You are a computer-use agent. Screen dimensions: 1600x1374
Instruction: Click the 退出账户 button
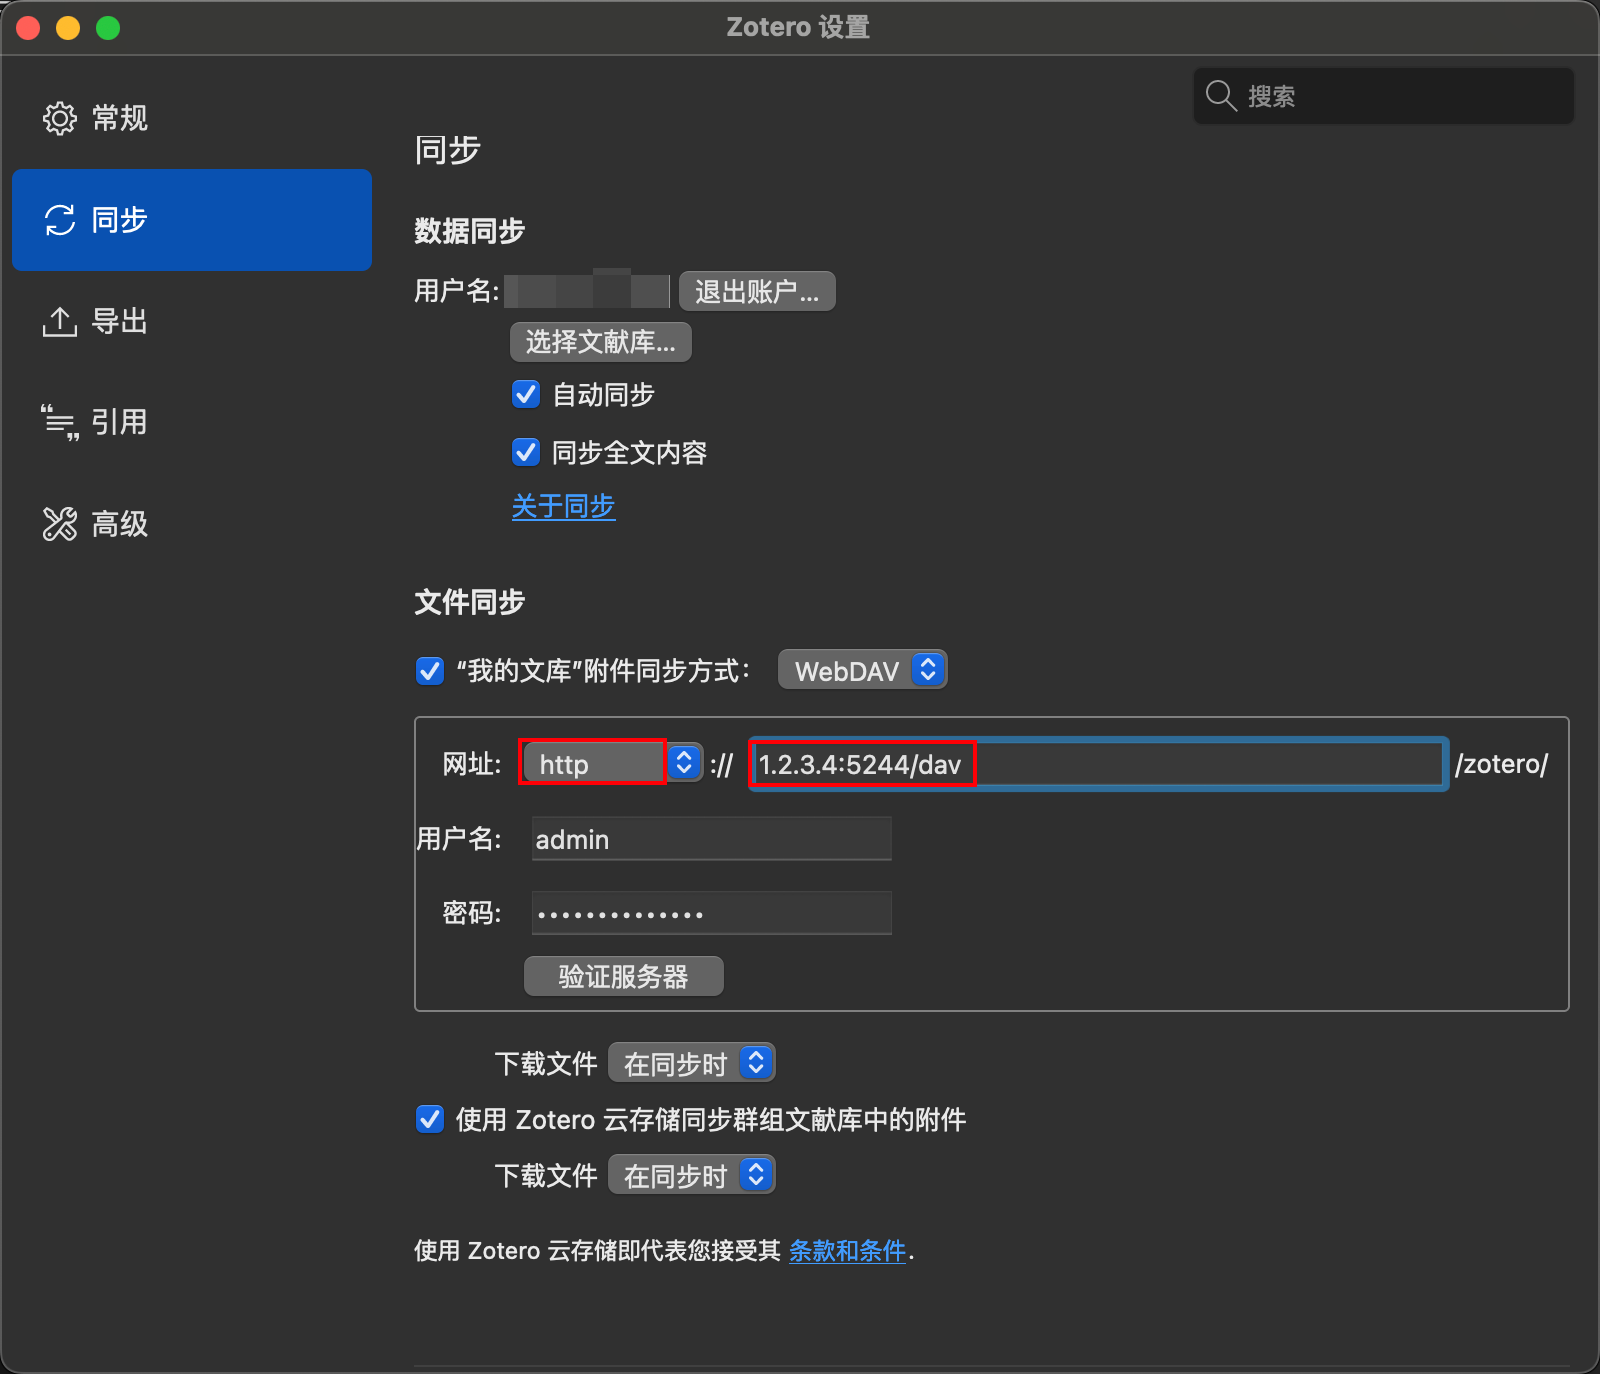click(757, 291)
